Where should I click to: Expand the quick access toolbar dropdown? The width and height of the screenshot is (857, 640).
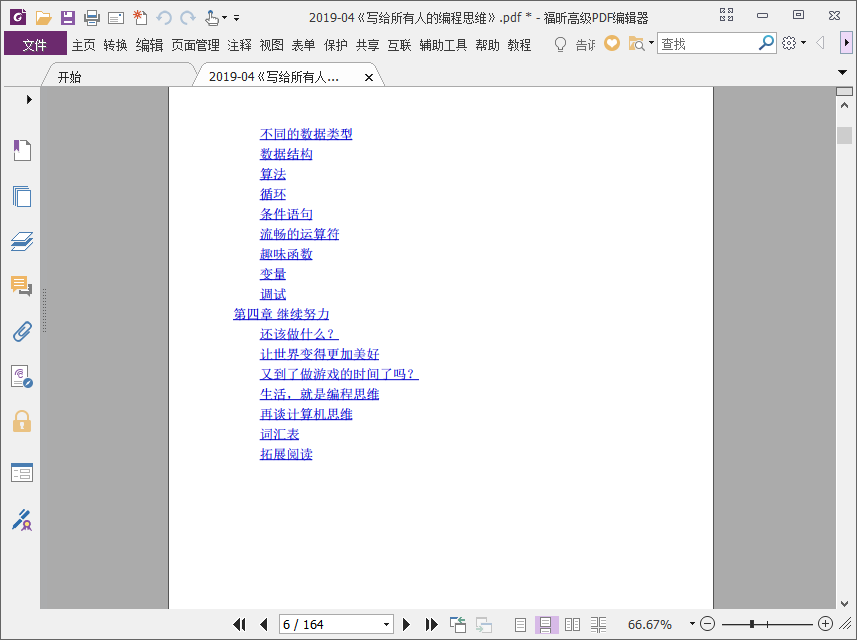coord(237,18)
